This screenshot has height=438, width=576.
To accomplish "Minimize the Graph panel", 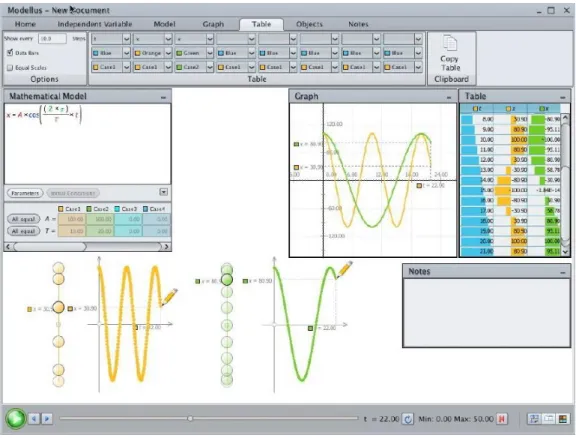I will coord(449,97).
